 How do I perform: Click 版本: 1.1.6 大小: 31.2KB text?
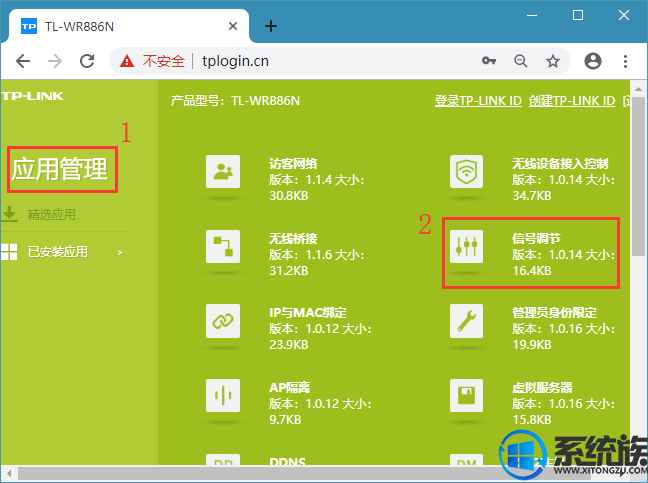(317, 263)
